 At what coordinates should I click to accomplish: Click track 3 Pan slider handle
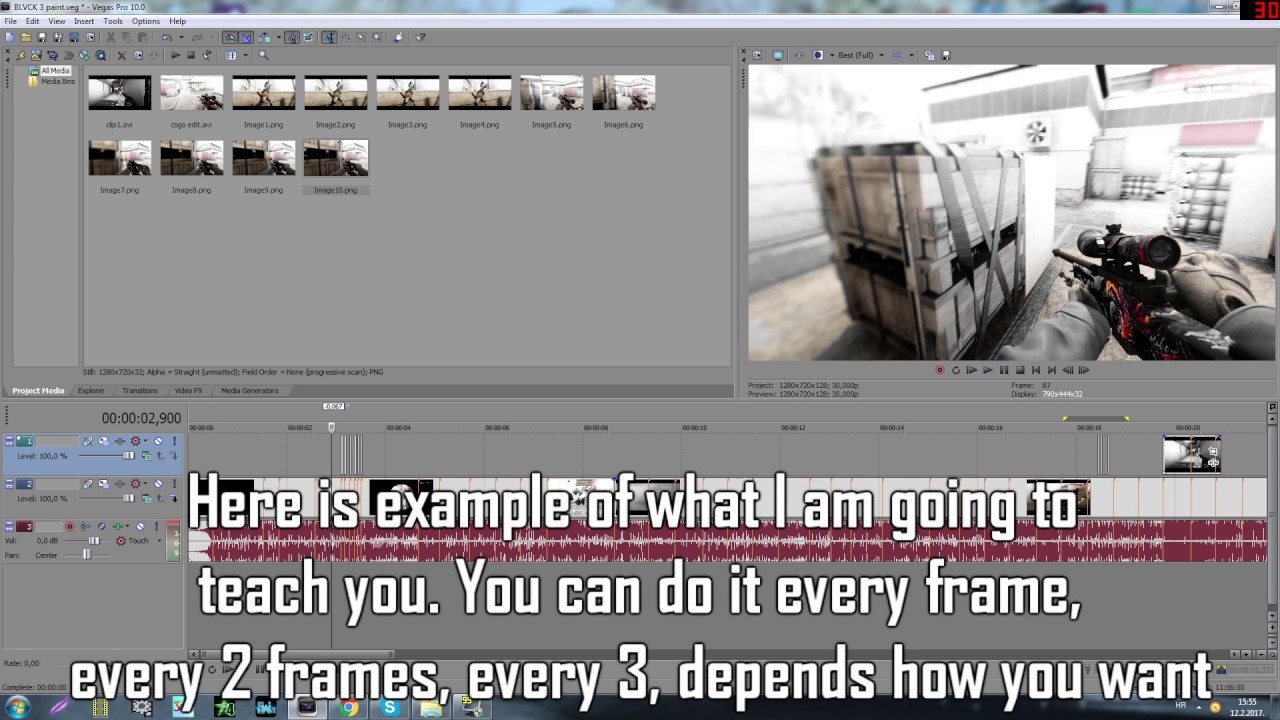coord(87,555)
